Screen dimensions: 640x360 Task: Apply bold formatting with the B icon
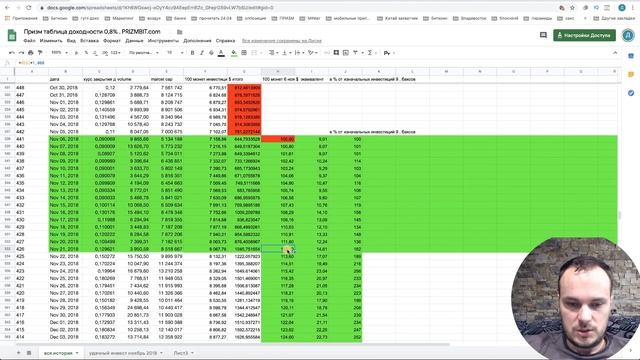tap(192, 53)
